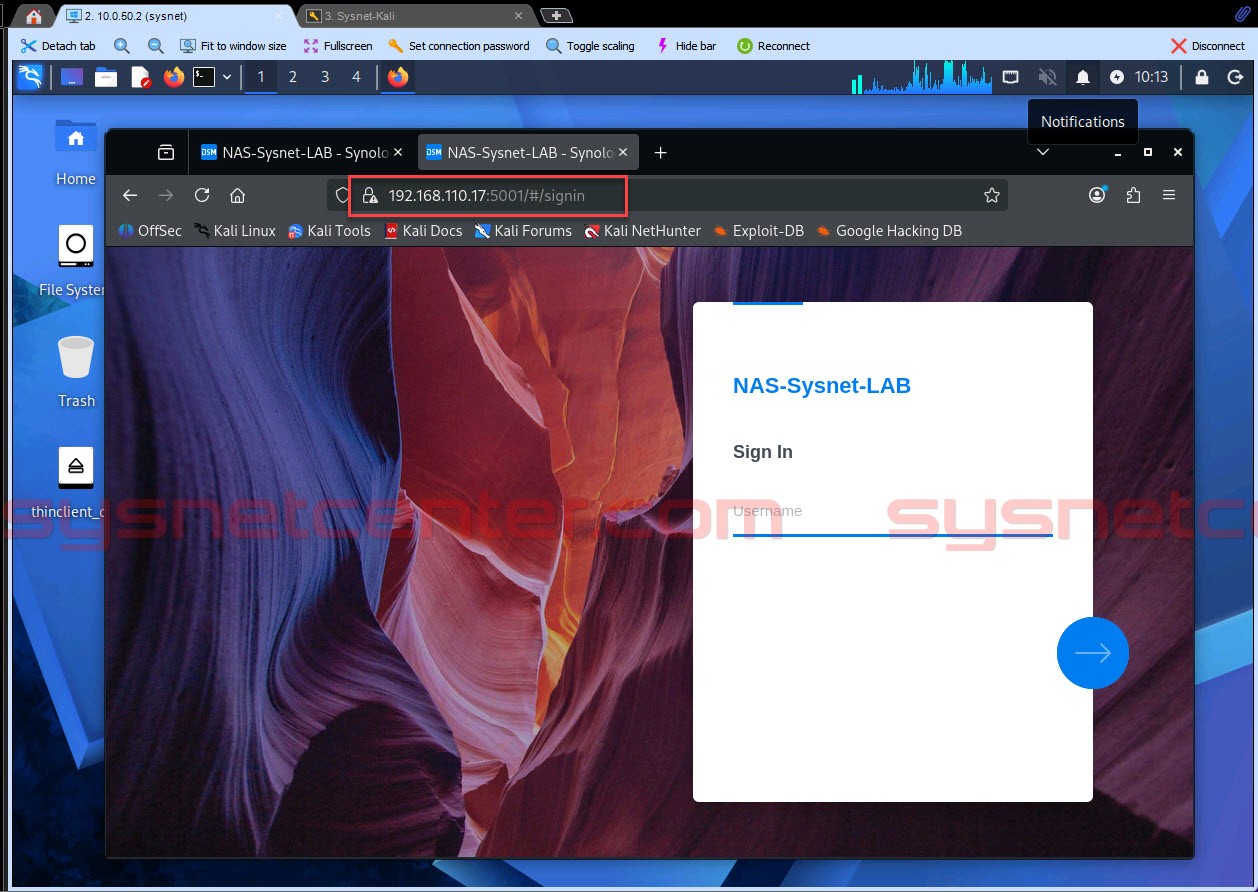
Task: Click the connection security padlock icon
Action: click(x=369, y=196)
